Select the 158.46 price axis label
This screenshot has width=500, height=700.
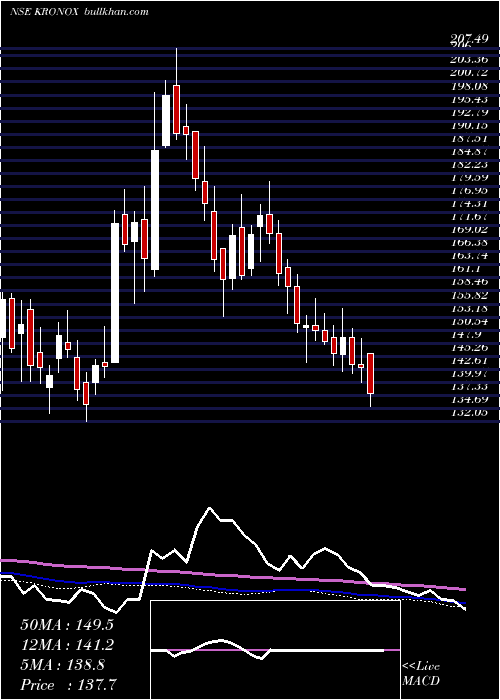pos(469,282)
